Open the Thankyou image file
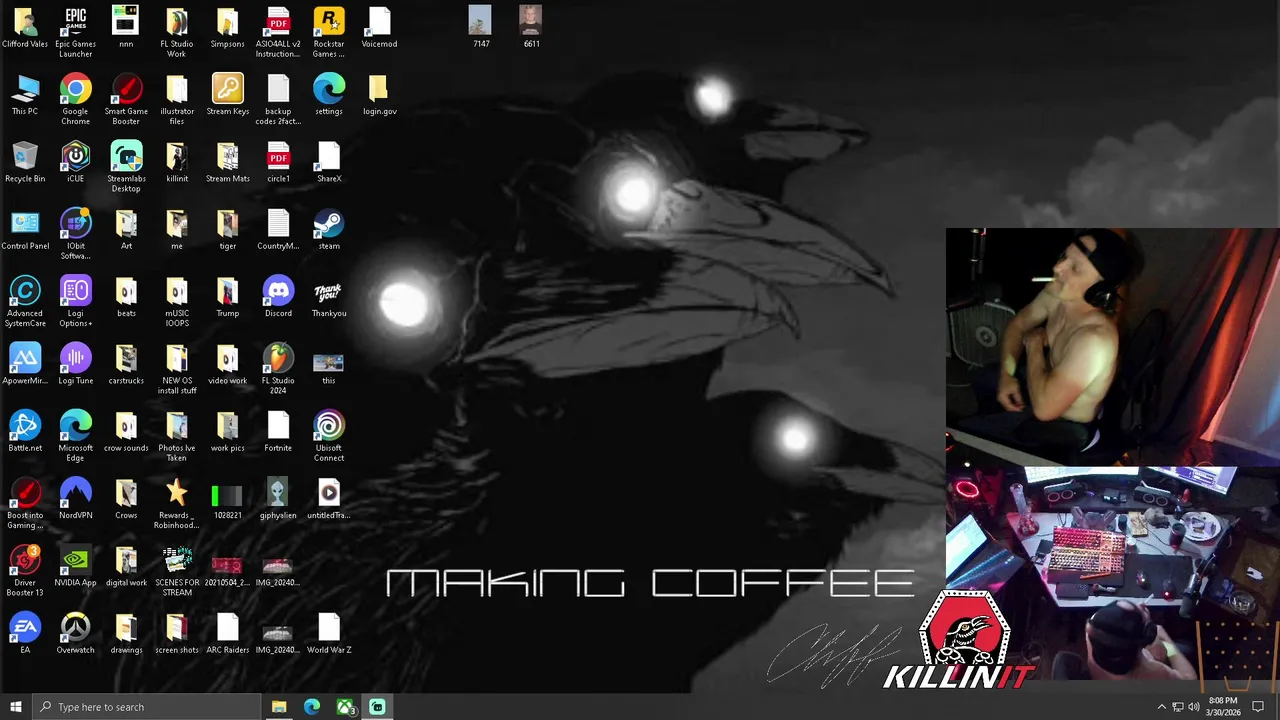Image resolution: width=1280 pixels, height=720 pixels. tap(329, 297)
